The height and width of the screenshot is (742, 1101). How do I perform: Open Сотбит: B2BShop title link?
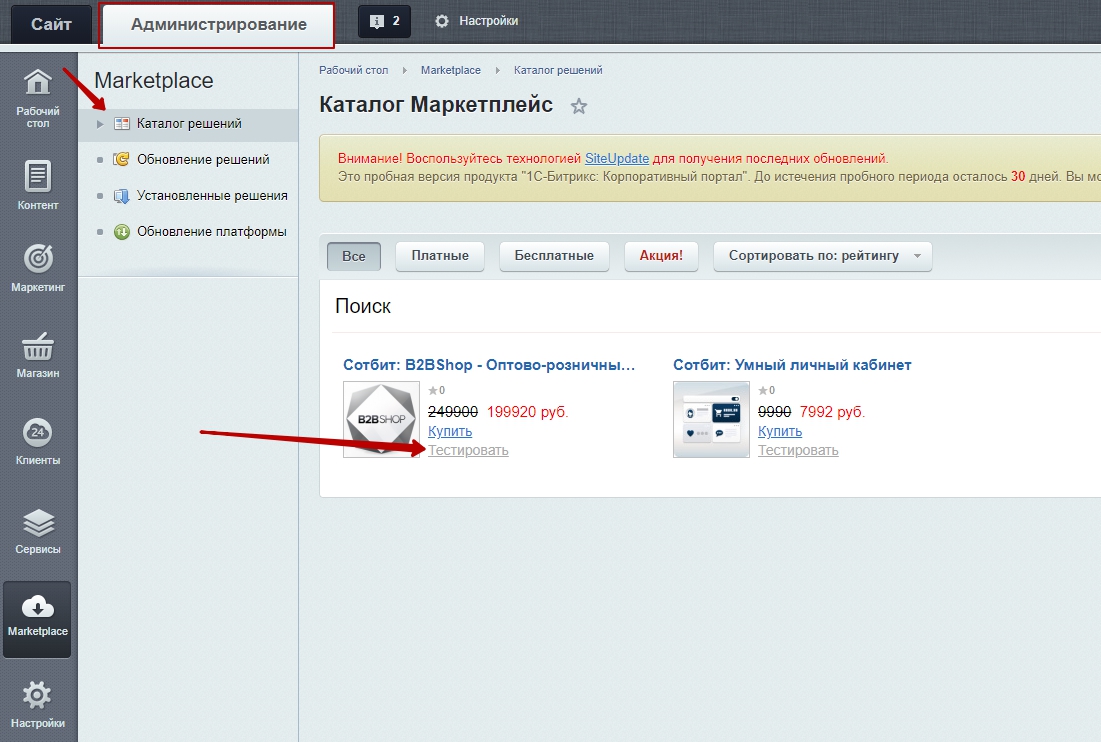pos(489,365)
